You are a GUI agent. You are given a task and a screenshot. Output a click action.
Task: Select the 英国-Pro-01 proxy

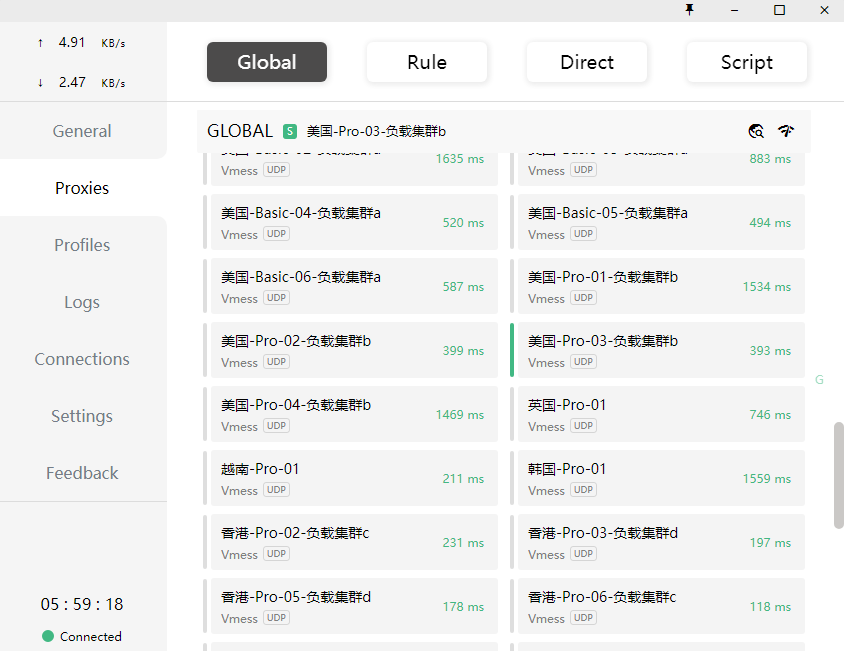tap(658, 414)
